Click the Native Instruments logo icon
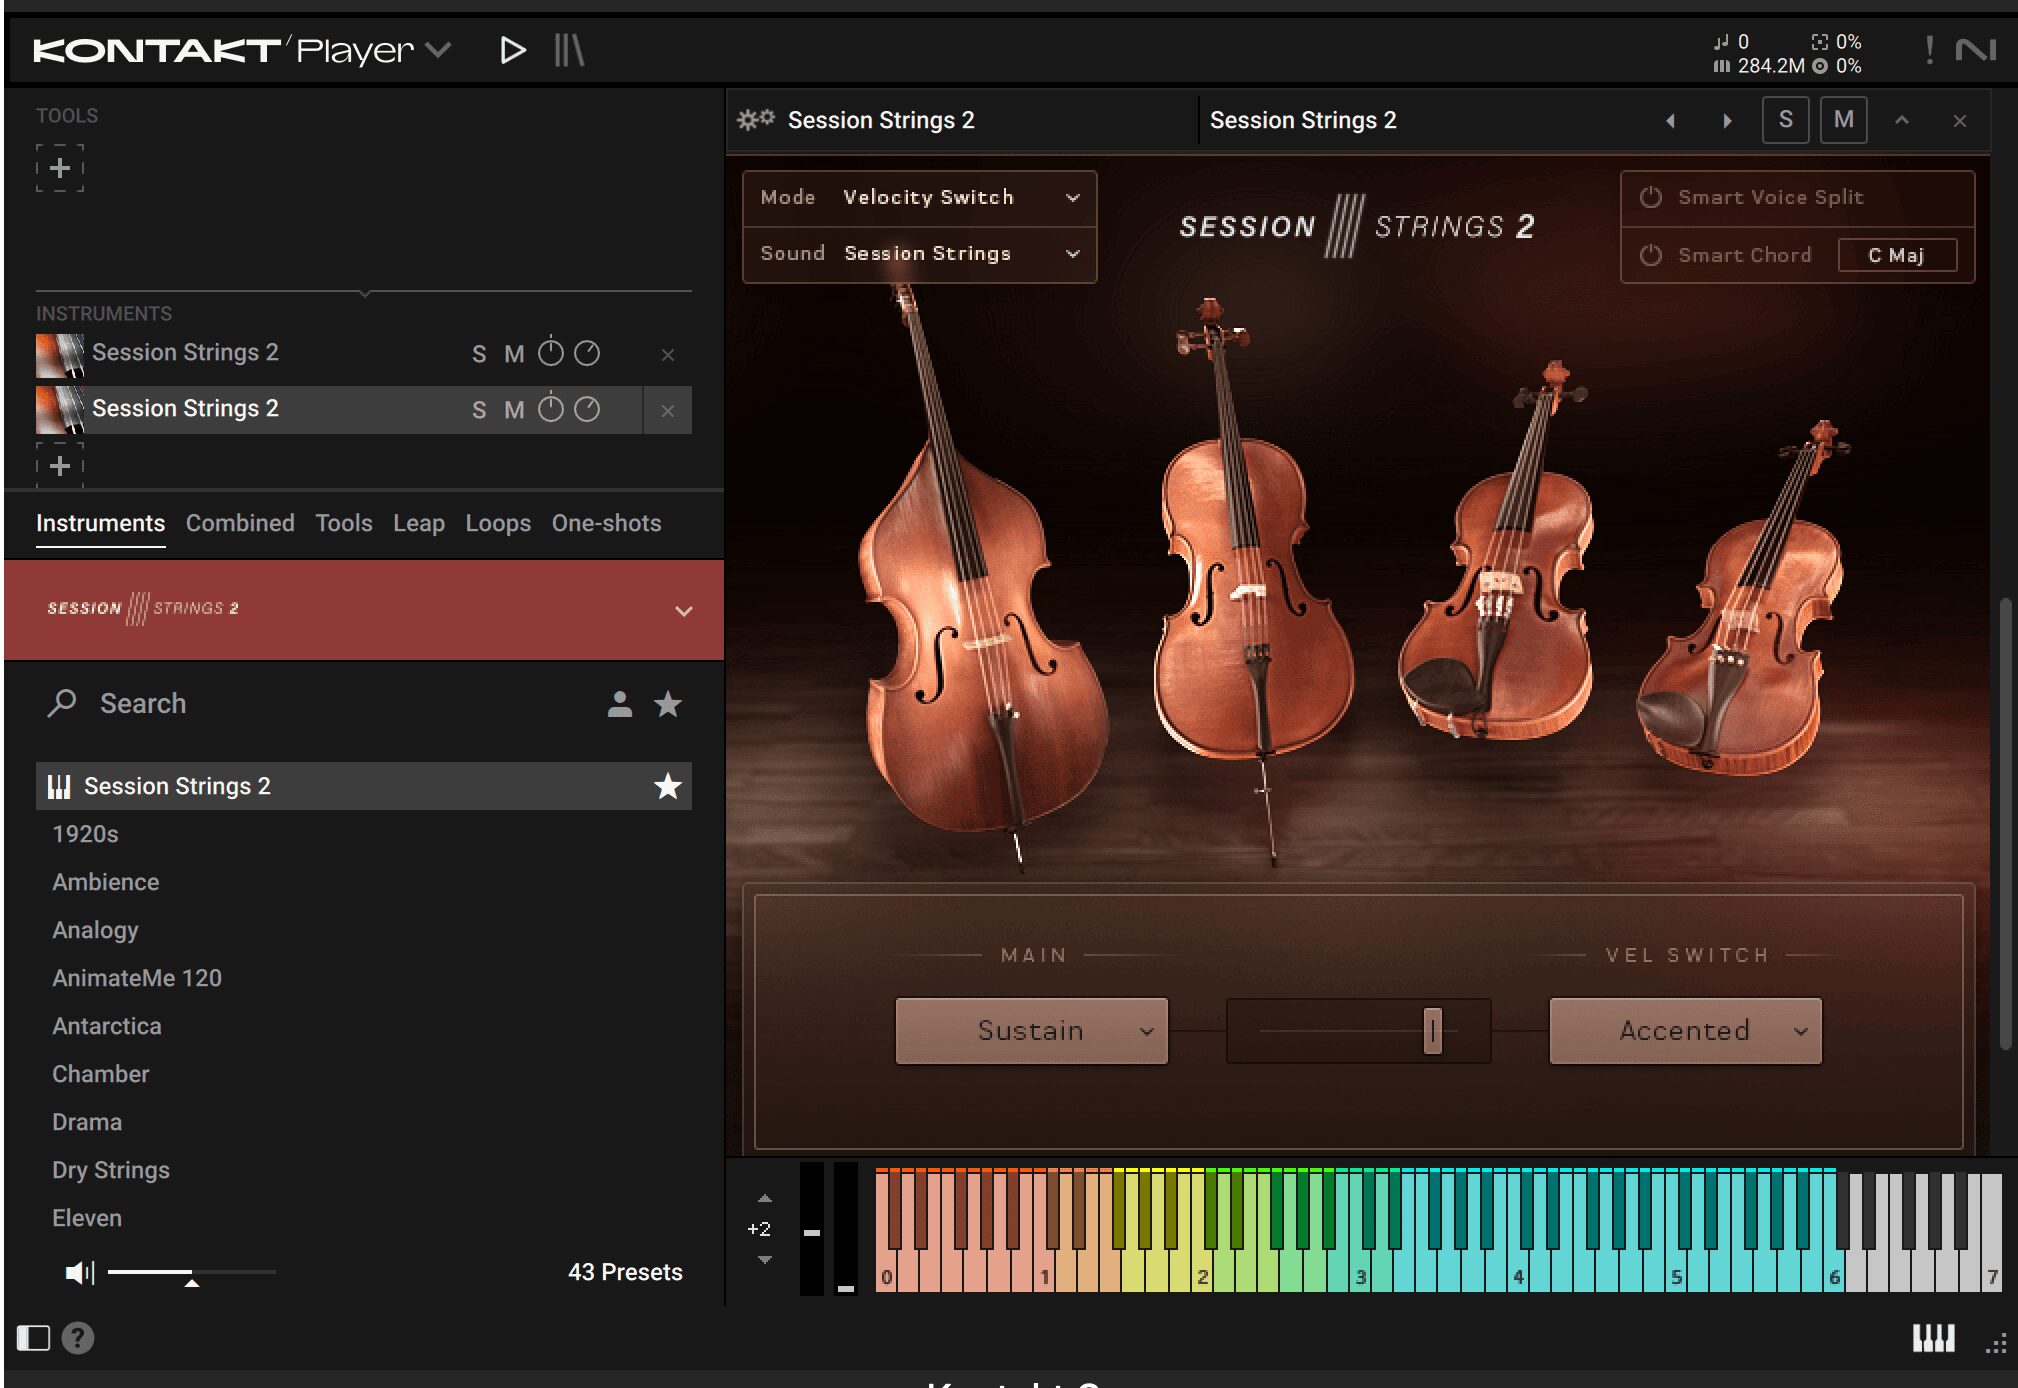Screen dimensions: 2018x1388 (1975, 49)
